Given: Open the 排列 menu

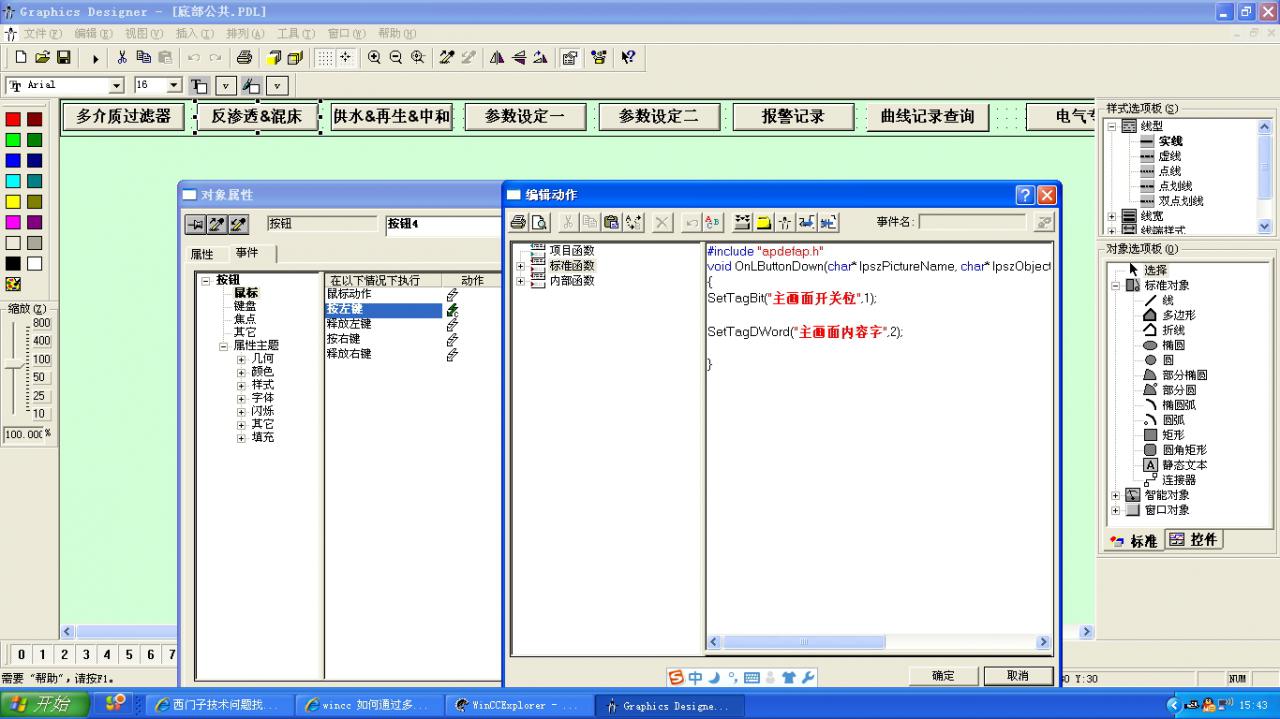Looking at the screenshot, I should [x=246, y=33].
